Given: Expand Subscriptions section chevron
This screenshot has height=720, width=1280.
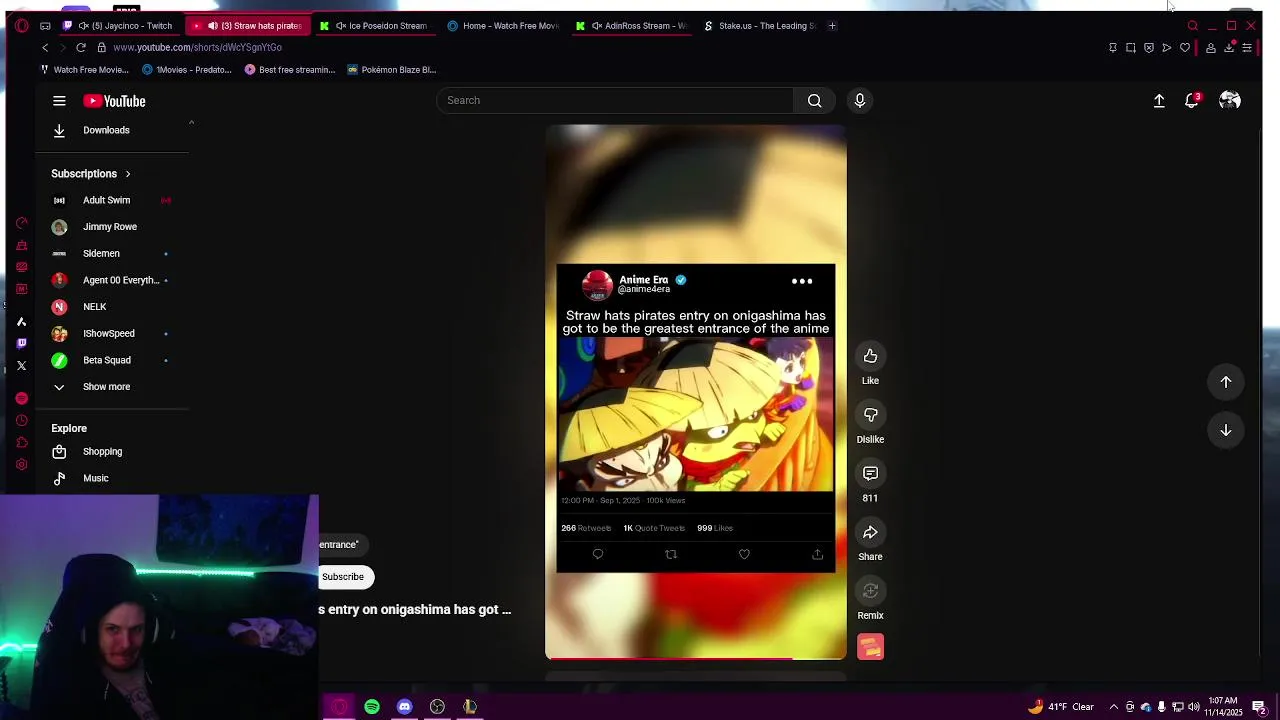Looking at the screenshot, I should click(x=128, y=174).
